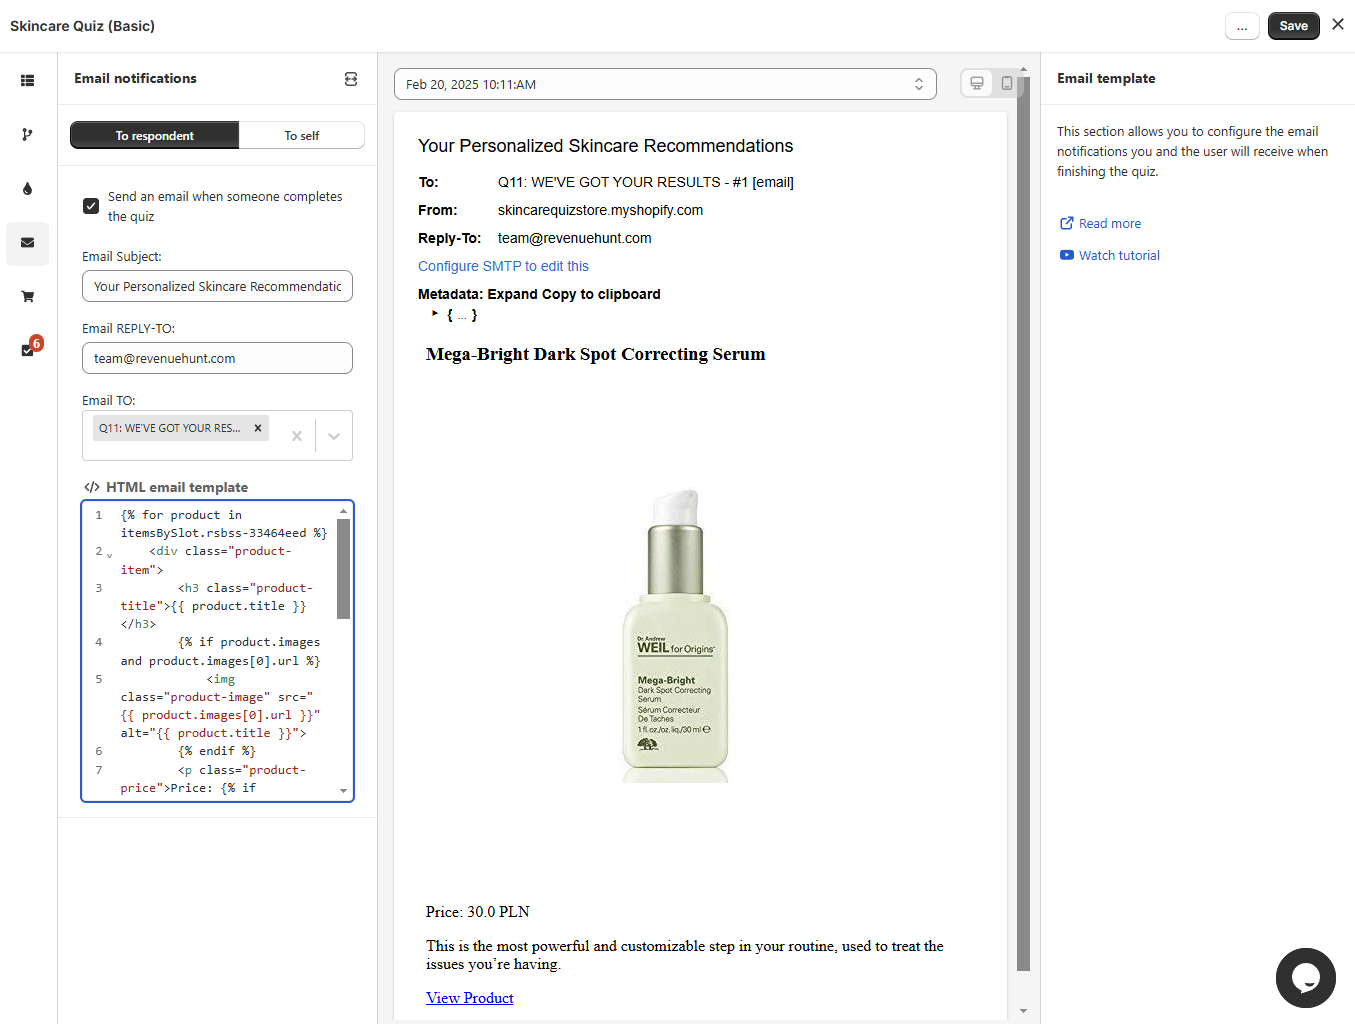Open the branching logic sidebar icon

(27, 134)
